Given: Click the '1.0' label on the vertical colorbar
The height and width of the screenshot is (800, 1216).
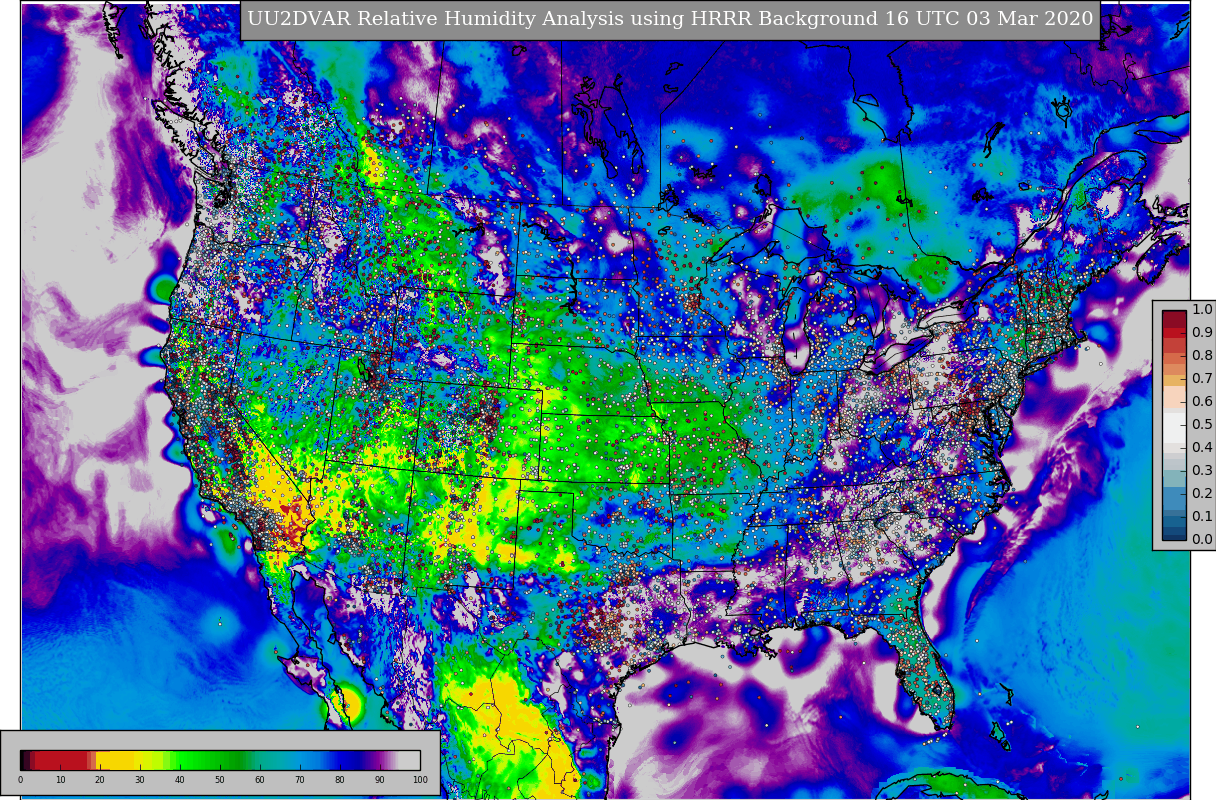Looking at the screenshot, I should (x=1202, y=309).
